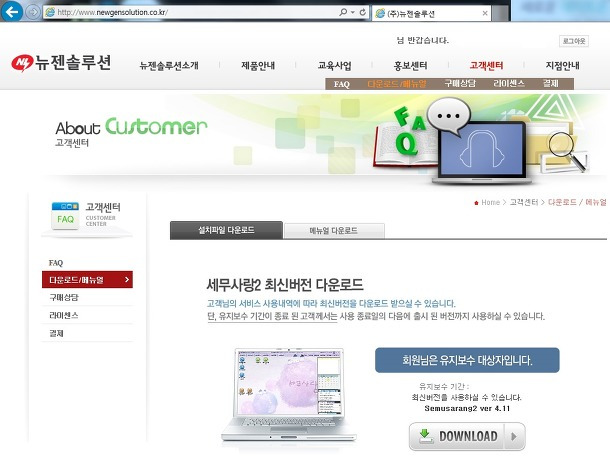Click the arrow on the red 다운로드/매뉴얼 item
Image resolution: width=610 pixels, height=456 pixels.
(127, 280)
